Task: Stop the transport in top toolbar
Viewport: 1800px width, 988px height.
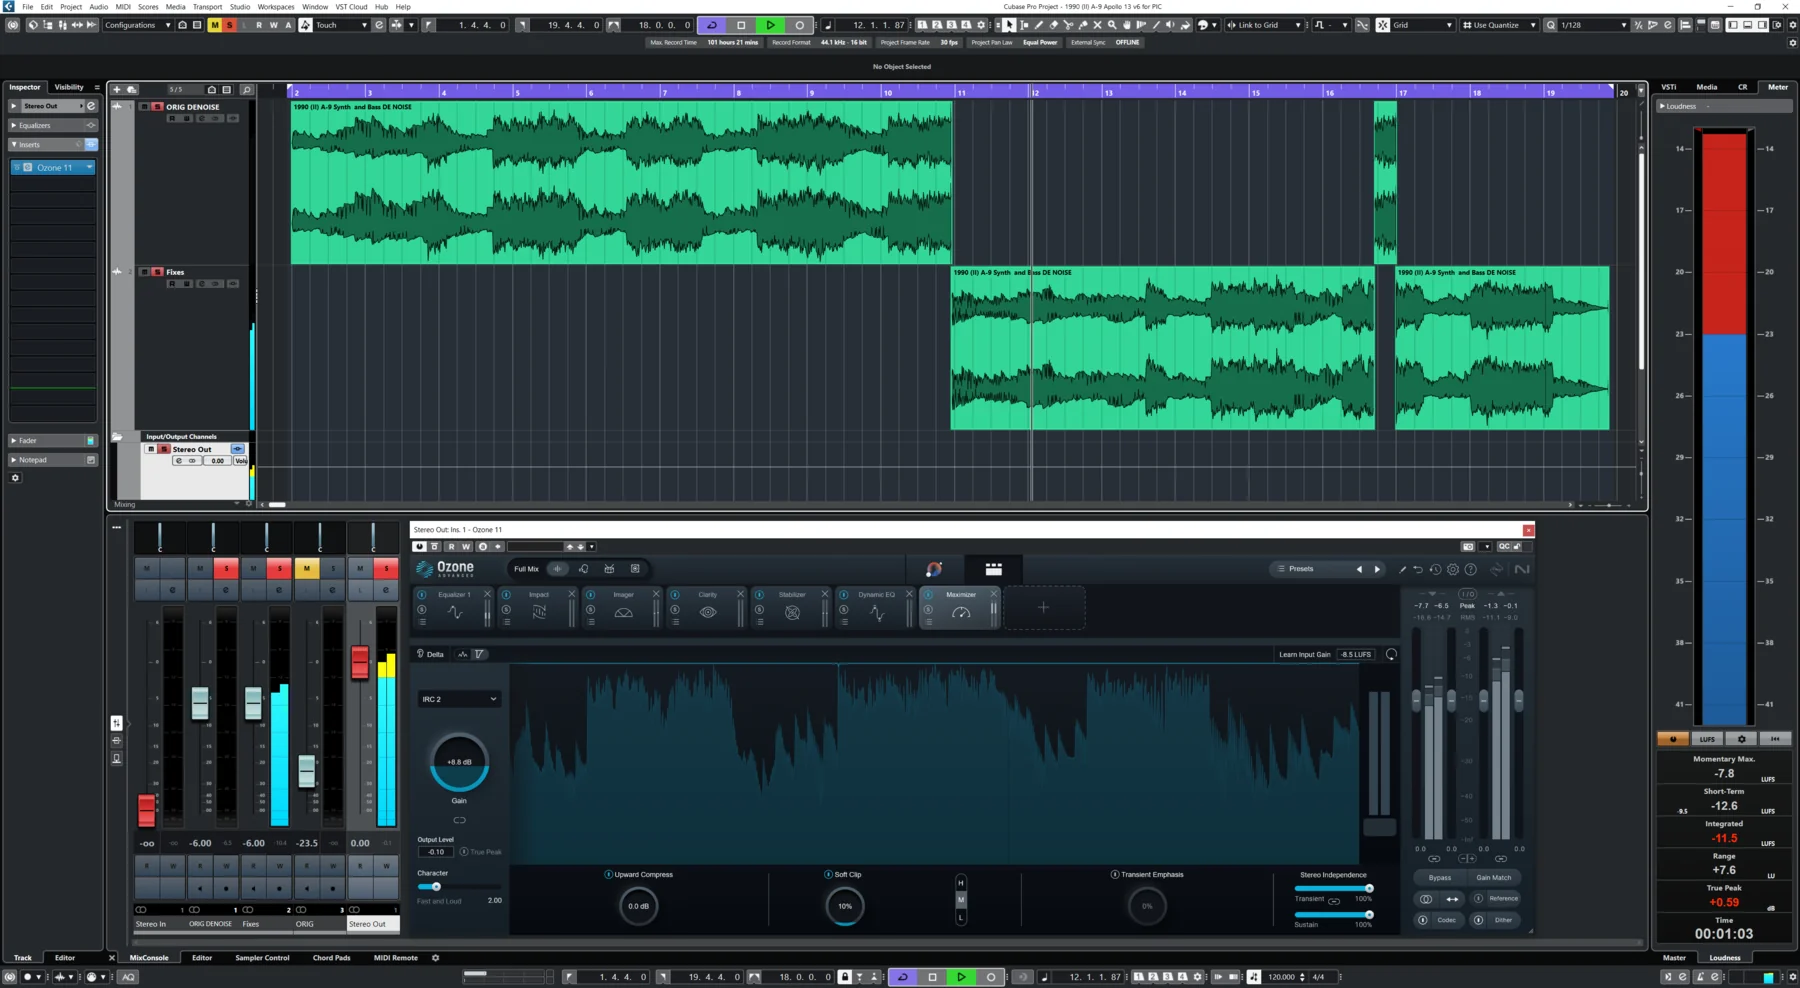Action: click(x=741, y=25)
